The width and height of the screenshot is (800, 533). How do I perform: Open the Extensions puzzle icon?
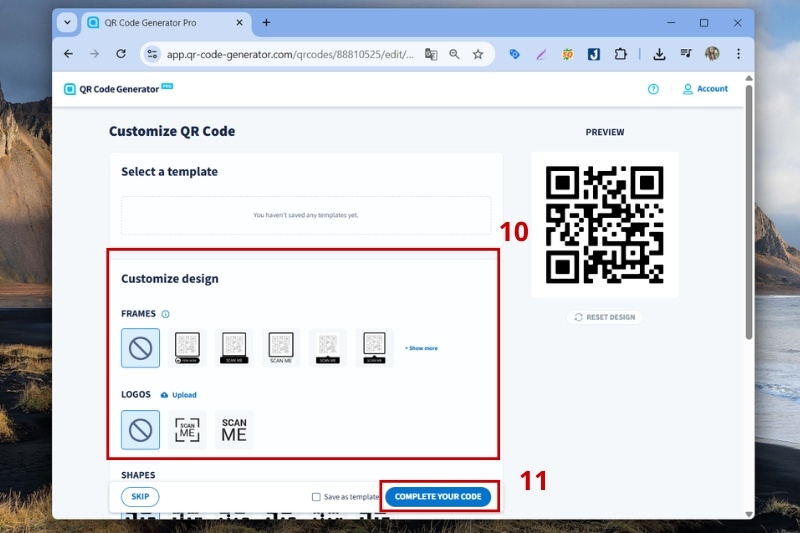tap(620, 54)
